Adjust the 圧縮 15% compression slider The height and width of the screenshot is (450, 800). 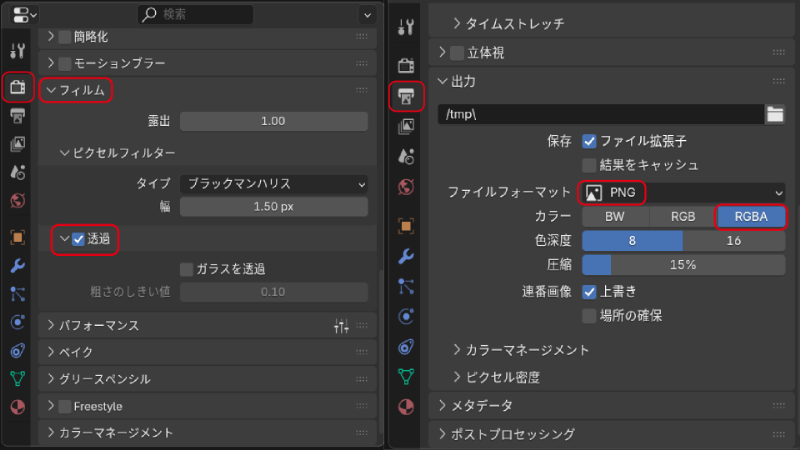(x=684, y=265)
